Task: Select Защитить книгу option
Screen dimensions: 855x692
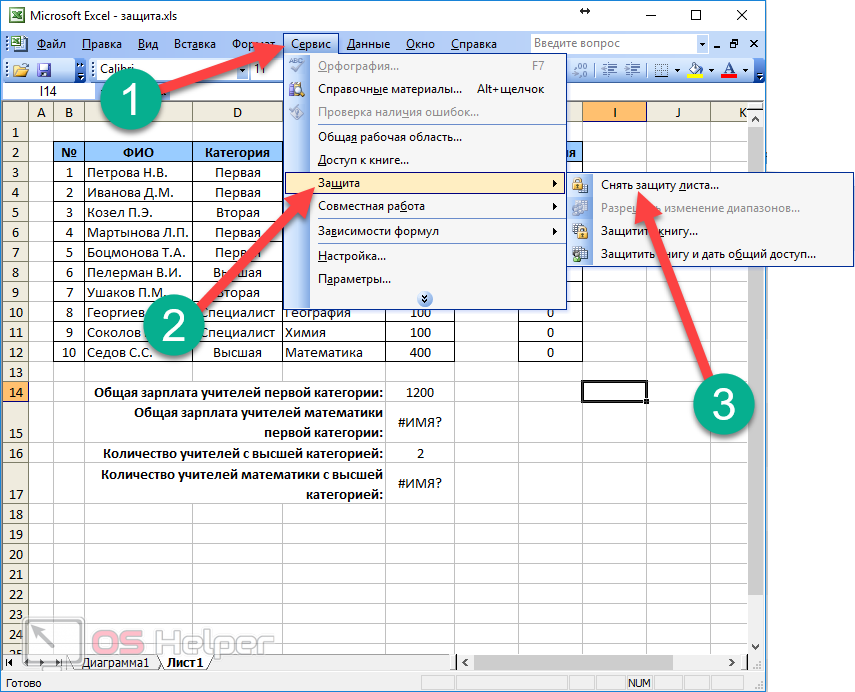Action: coord(711,231)
